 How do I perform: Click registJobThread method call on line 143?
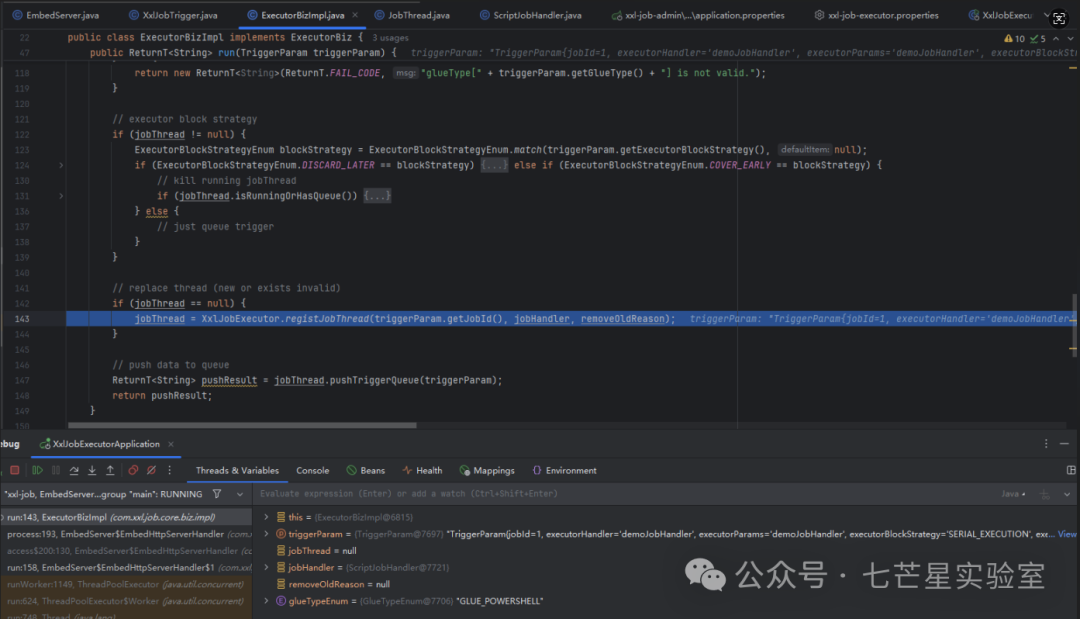tap(326, 319)
